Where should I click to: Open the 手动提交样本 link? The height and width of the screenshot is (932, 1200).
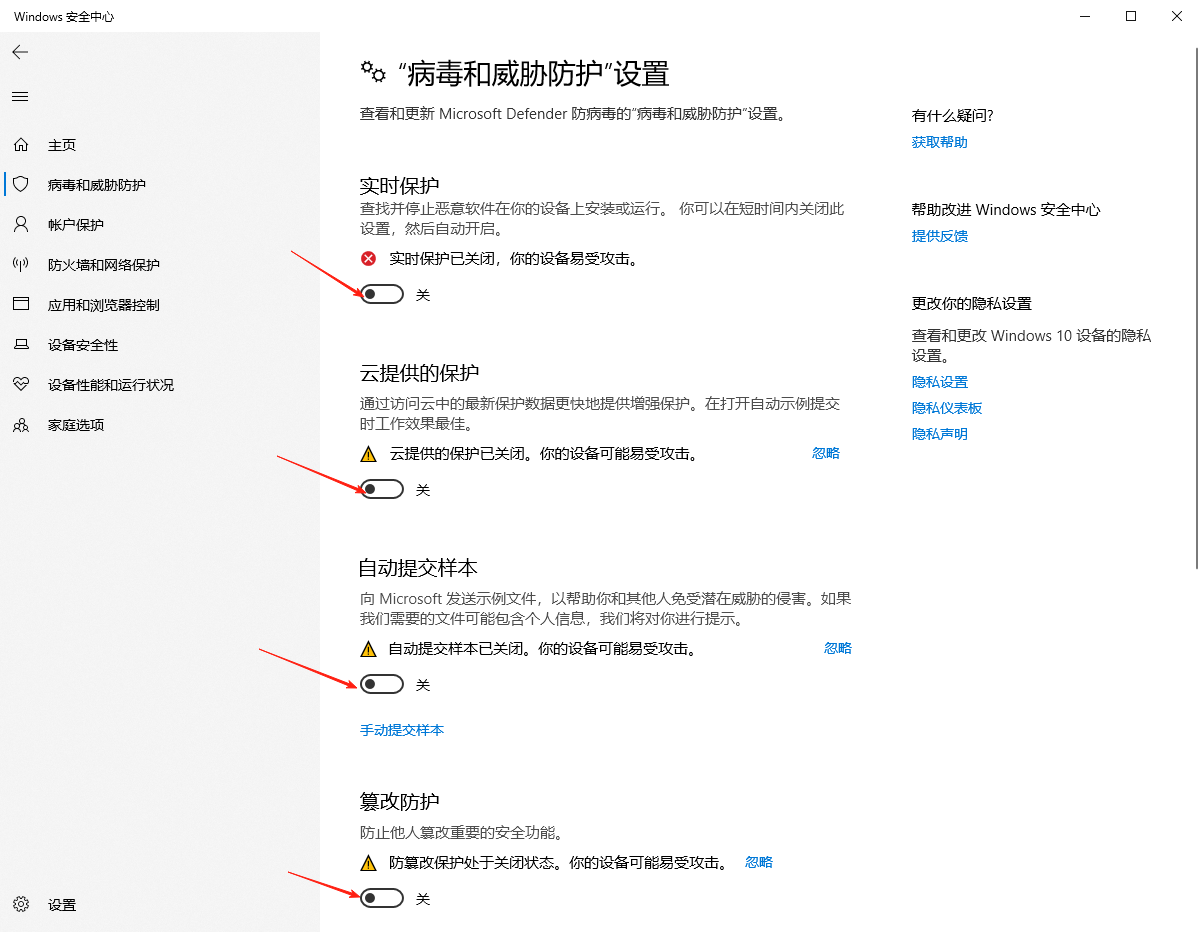click(x=401, y=730)
